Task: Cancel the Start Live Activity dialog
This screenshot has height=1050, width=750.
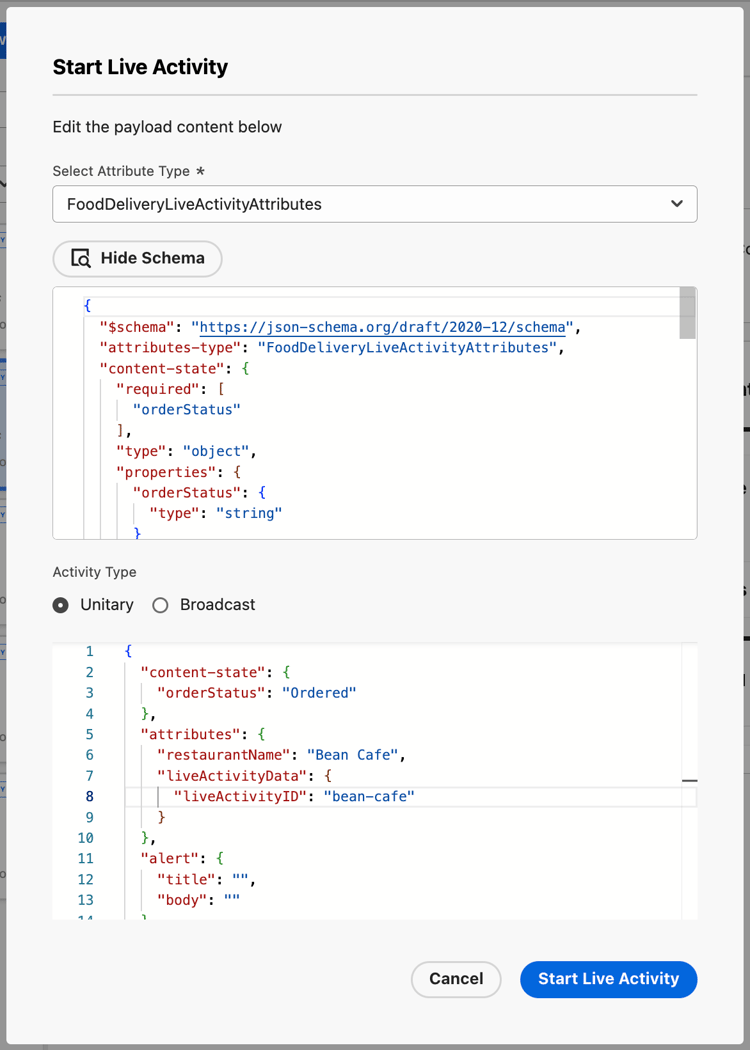Action: [456, 979]
